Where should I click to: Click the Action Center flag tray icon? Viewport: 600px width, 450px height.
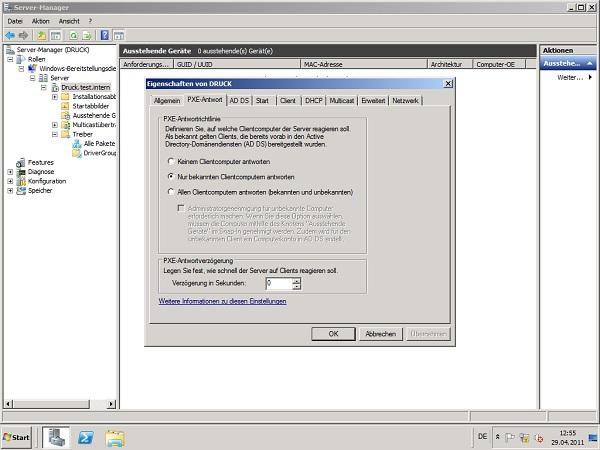click(510, 437)
